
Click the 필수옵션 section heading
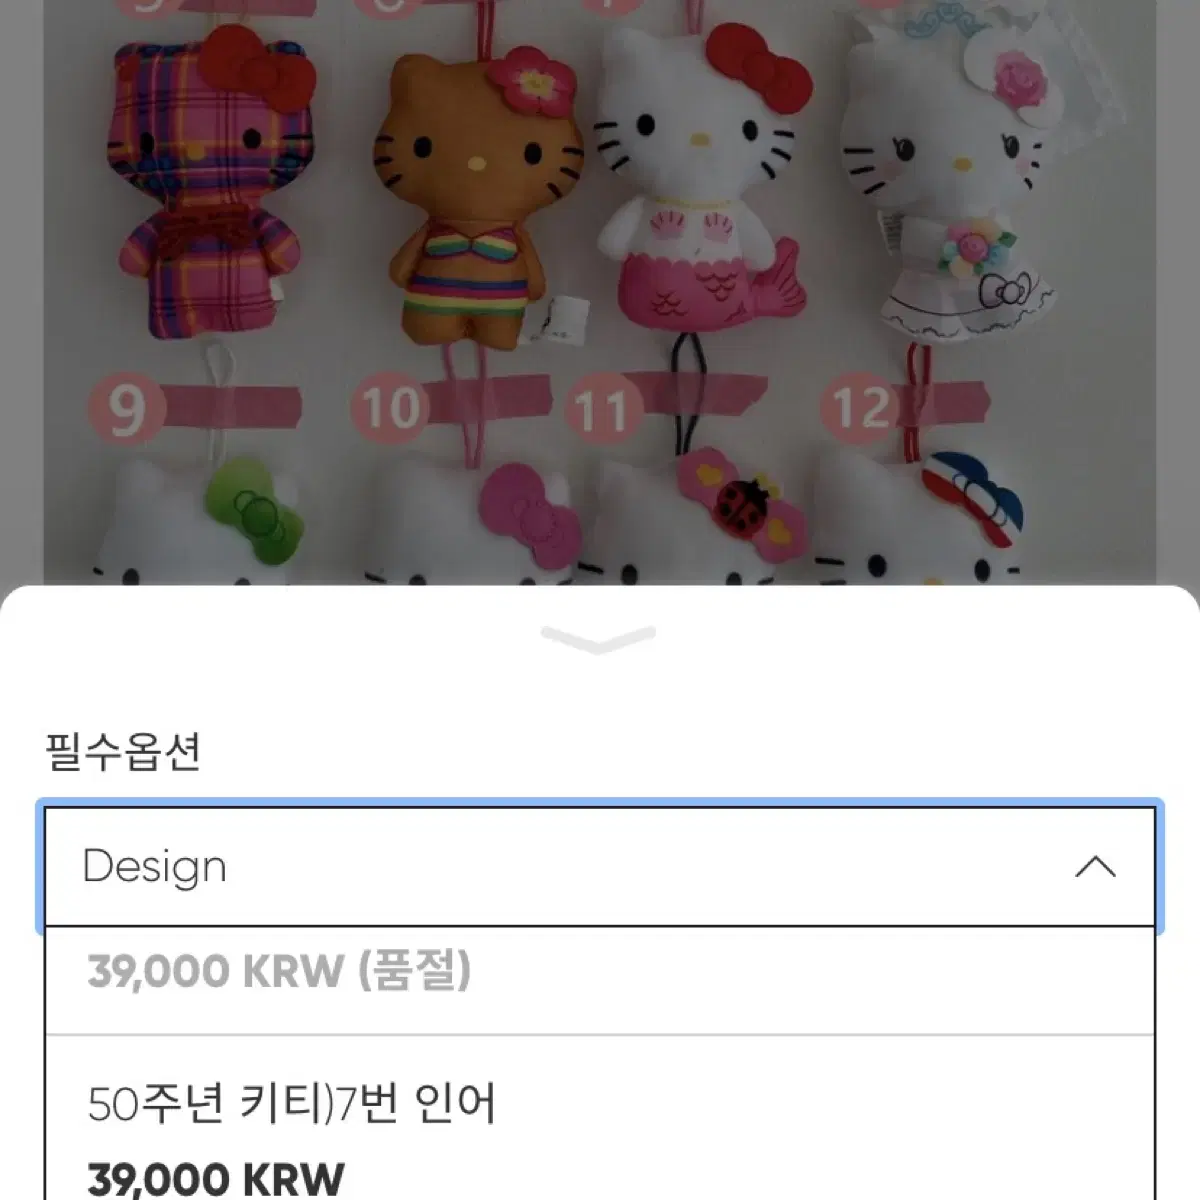pyautogui.click(x=123, y=751)
